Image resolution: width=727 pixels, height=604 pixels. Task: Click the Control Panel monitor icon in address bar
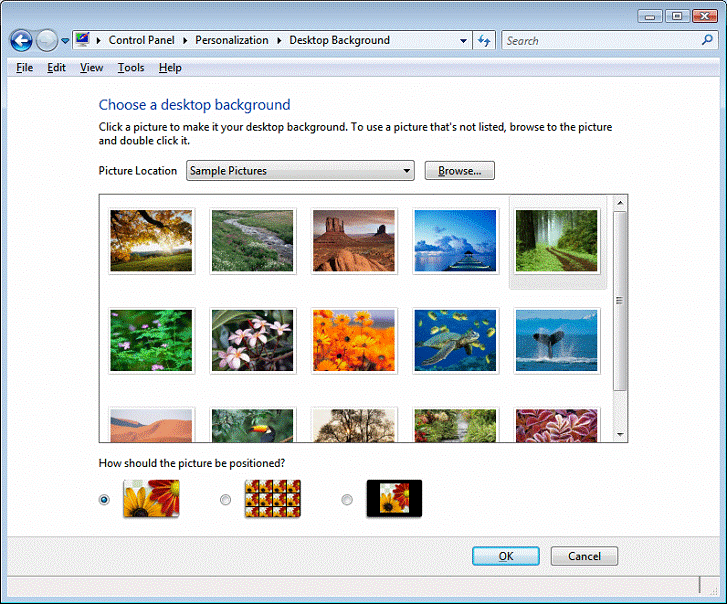[x=83, y=40]
